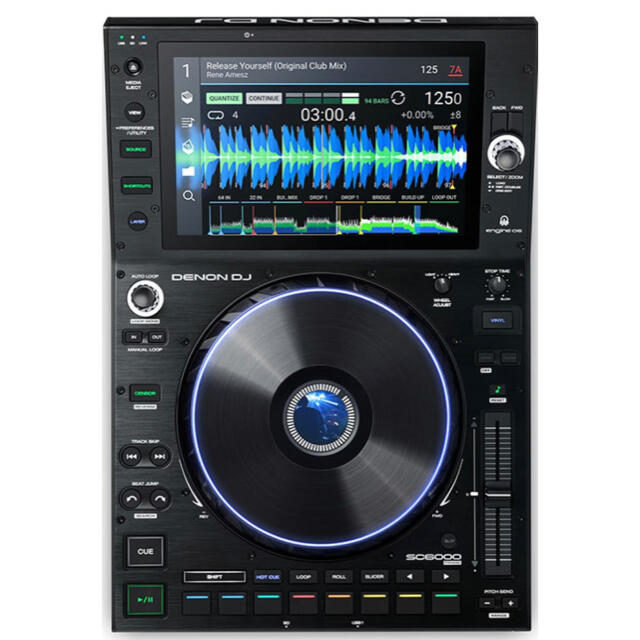Image resolution: width=640 pixels, height=640 pixels.
Task: Click the STOP TIME knob
Action: pyautogui.click(x=497, y=284)
